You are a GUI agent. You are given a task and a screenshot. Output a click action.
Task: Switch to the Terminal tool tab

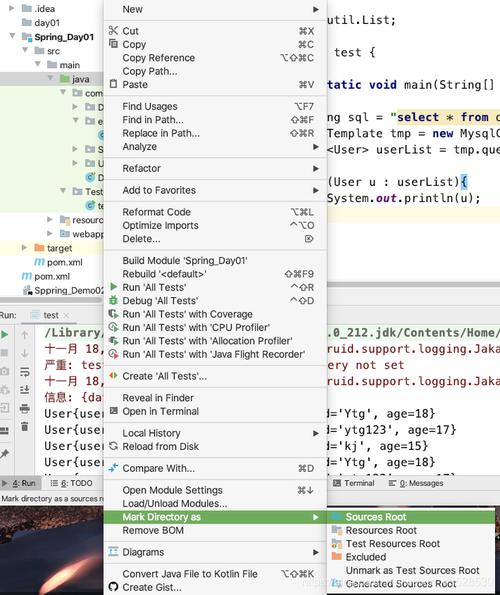pyautogui.click(x=353, y=483)
